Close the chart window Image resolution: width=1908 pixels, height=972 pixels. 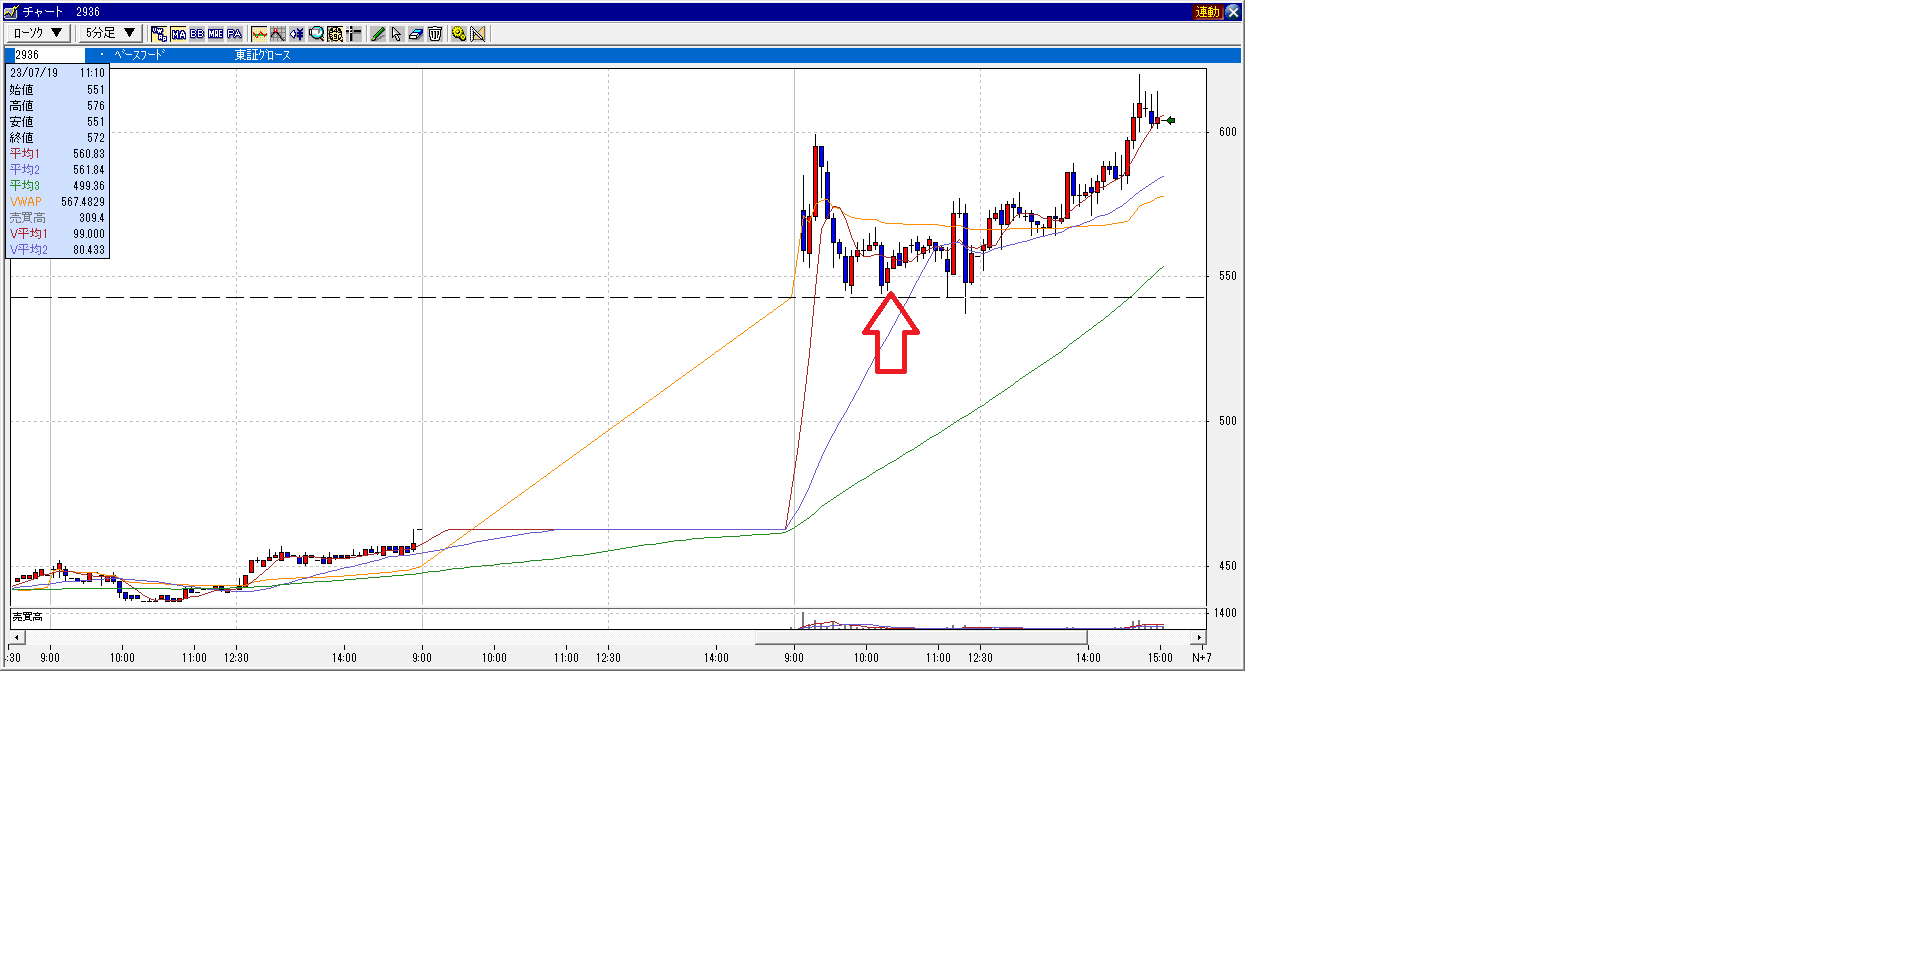coord(1233,12)
